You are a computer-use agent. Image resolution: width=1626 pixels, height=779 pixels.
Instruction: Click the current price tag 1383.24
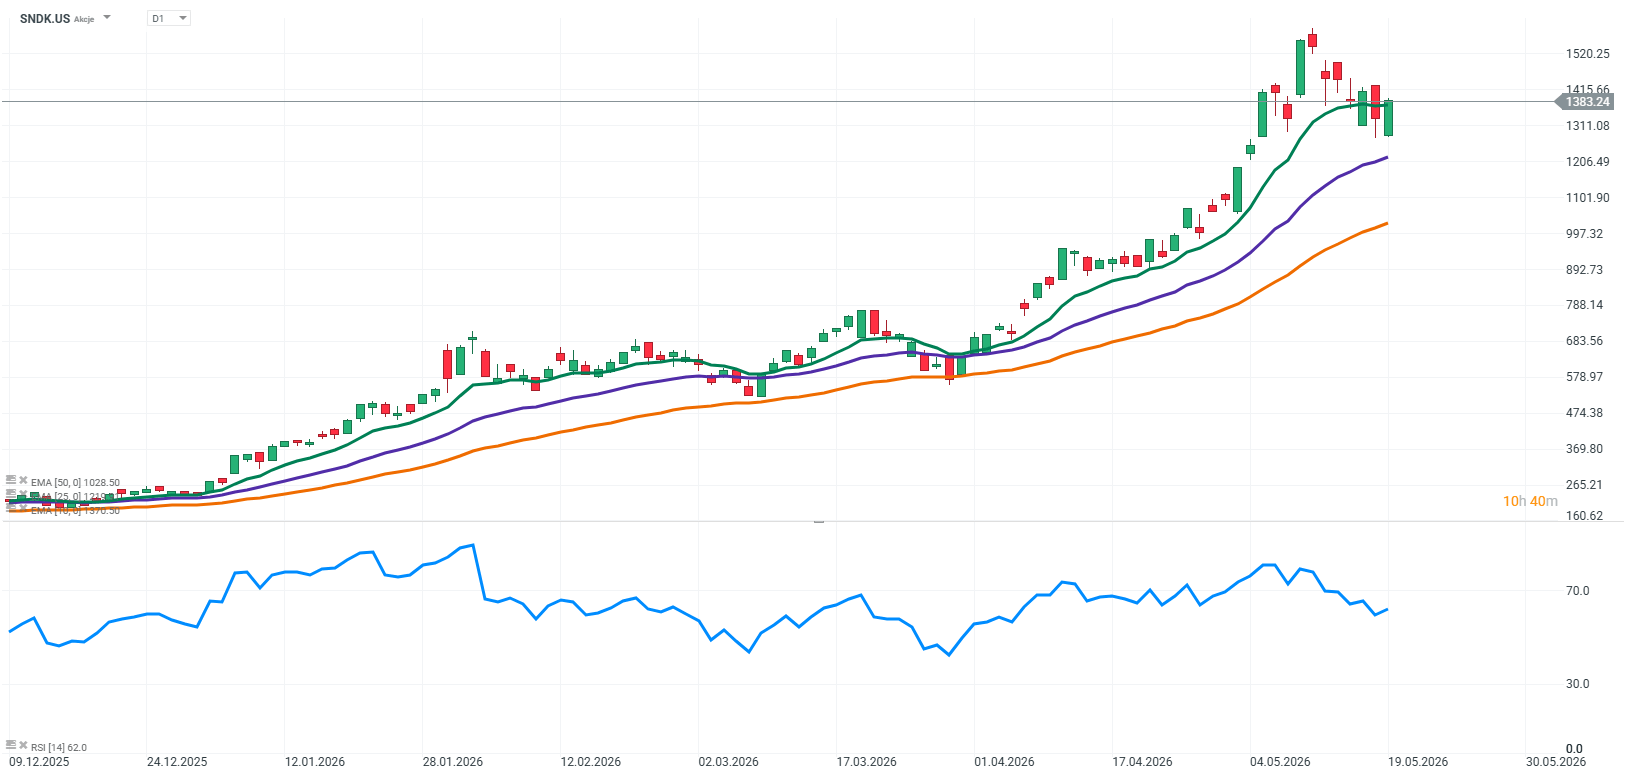tap(1586, 102)
